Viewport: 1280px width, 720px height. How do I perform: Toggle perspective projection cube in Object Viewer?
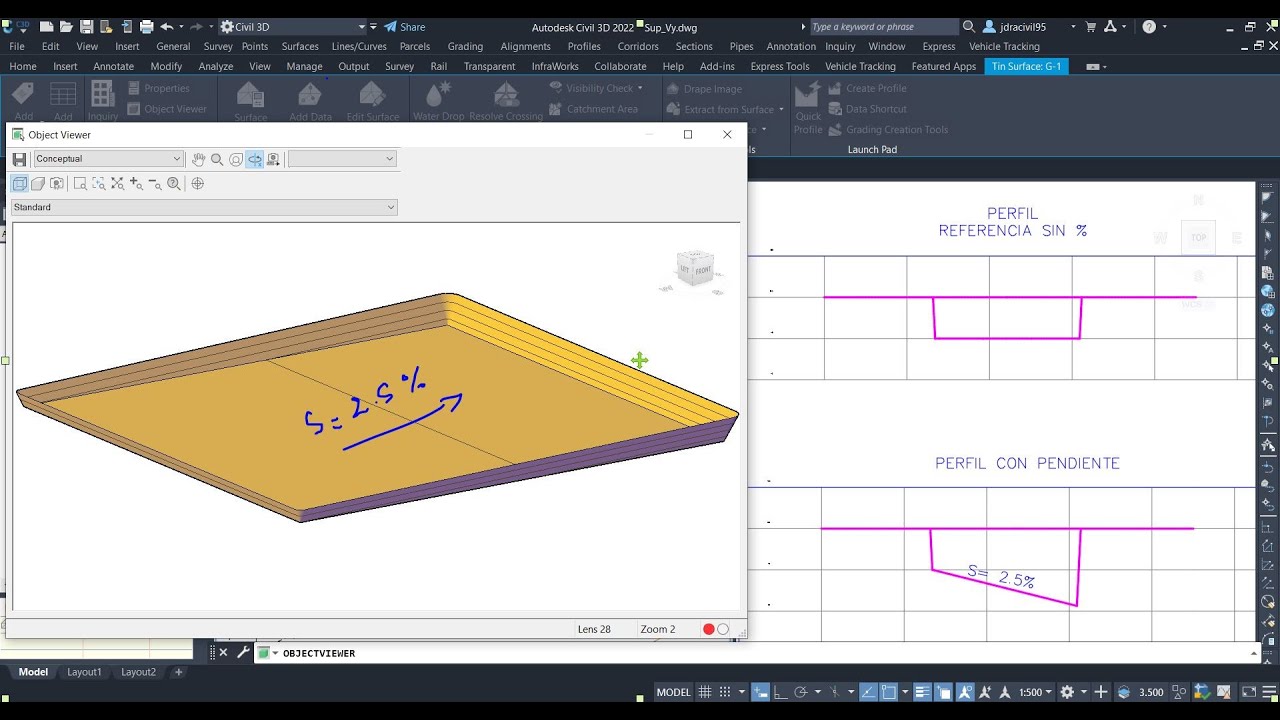pyautogui.click(x=38, y=184)
